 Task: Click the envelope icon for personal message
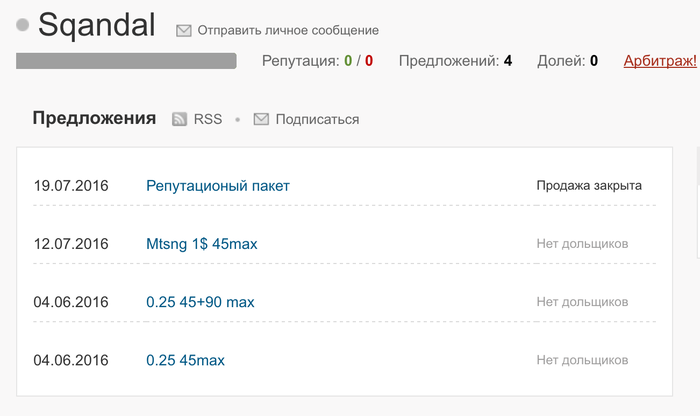pyautogui.click(x=184, y=31)
